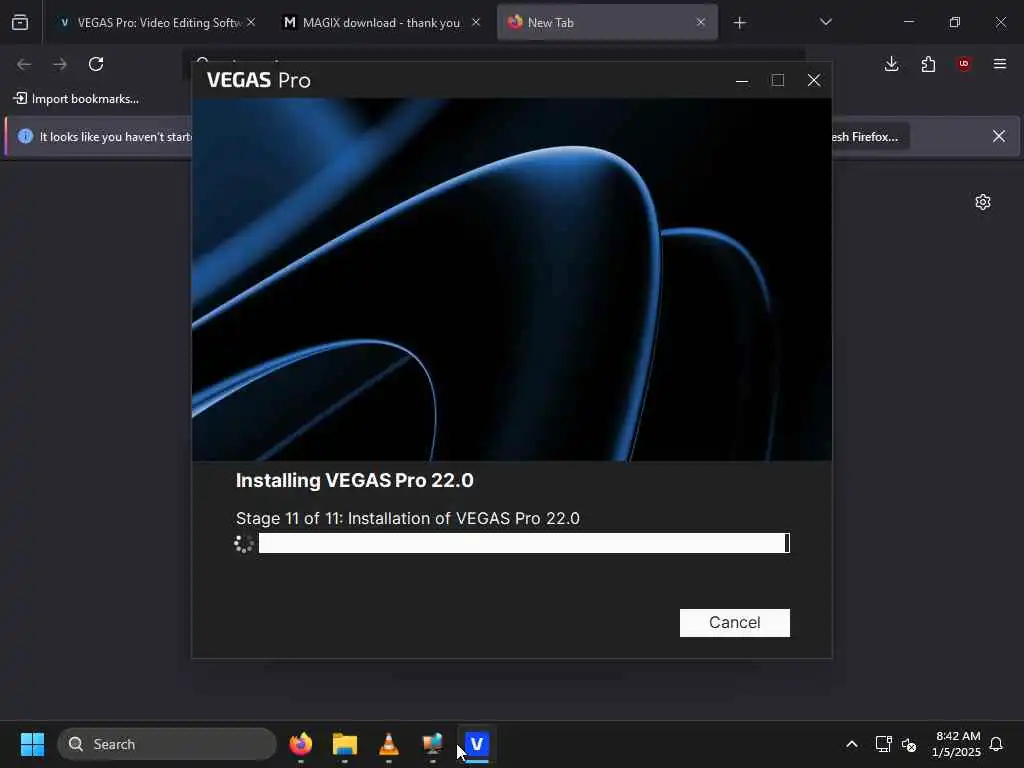The width and height of the screenshot is (1024, 768).
Task: Click the info icon in notification bar
Action: [25, 136]
